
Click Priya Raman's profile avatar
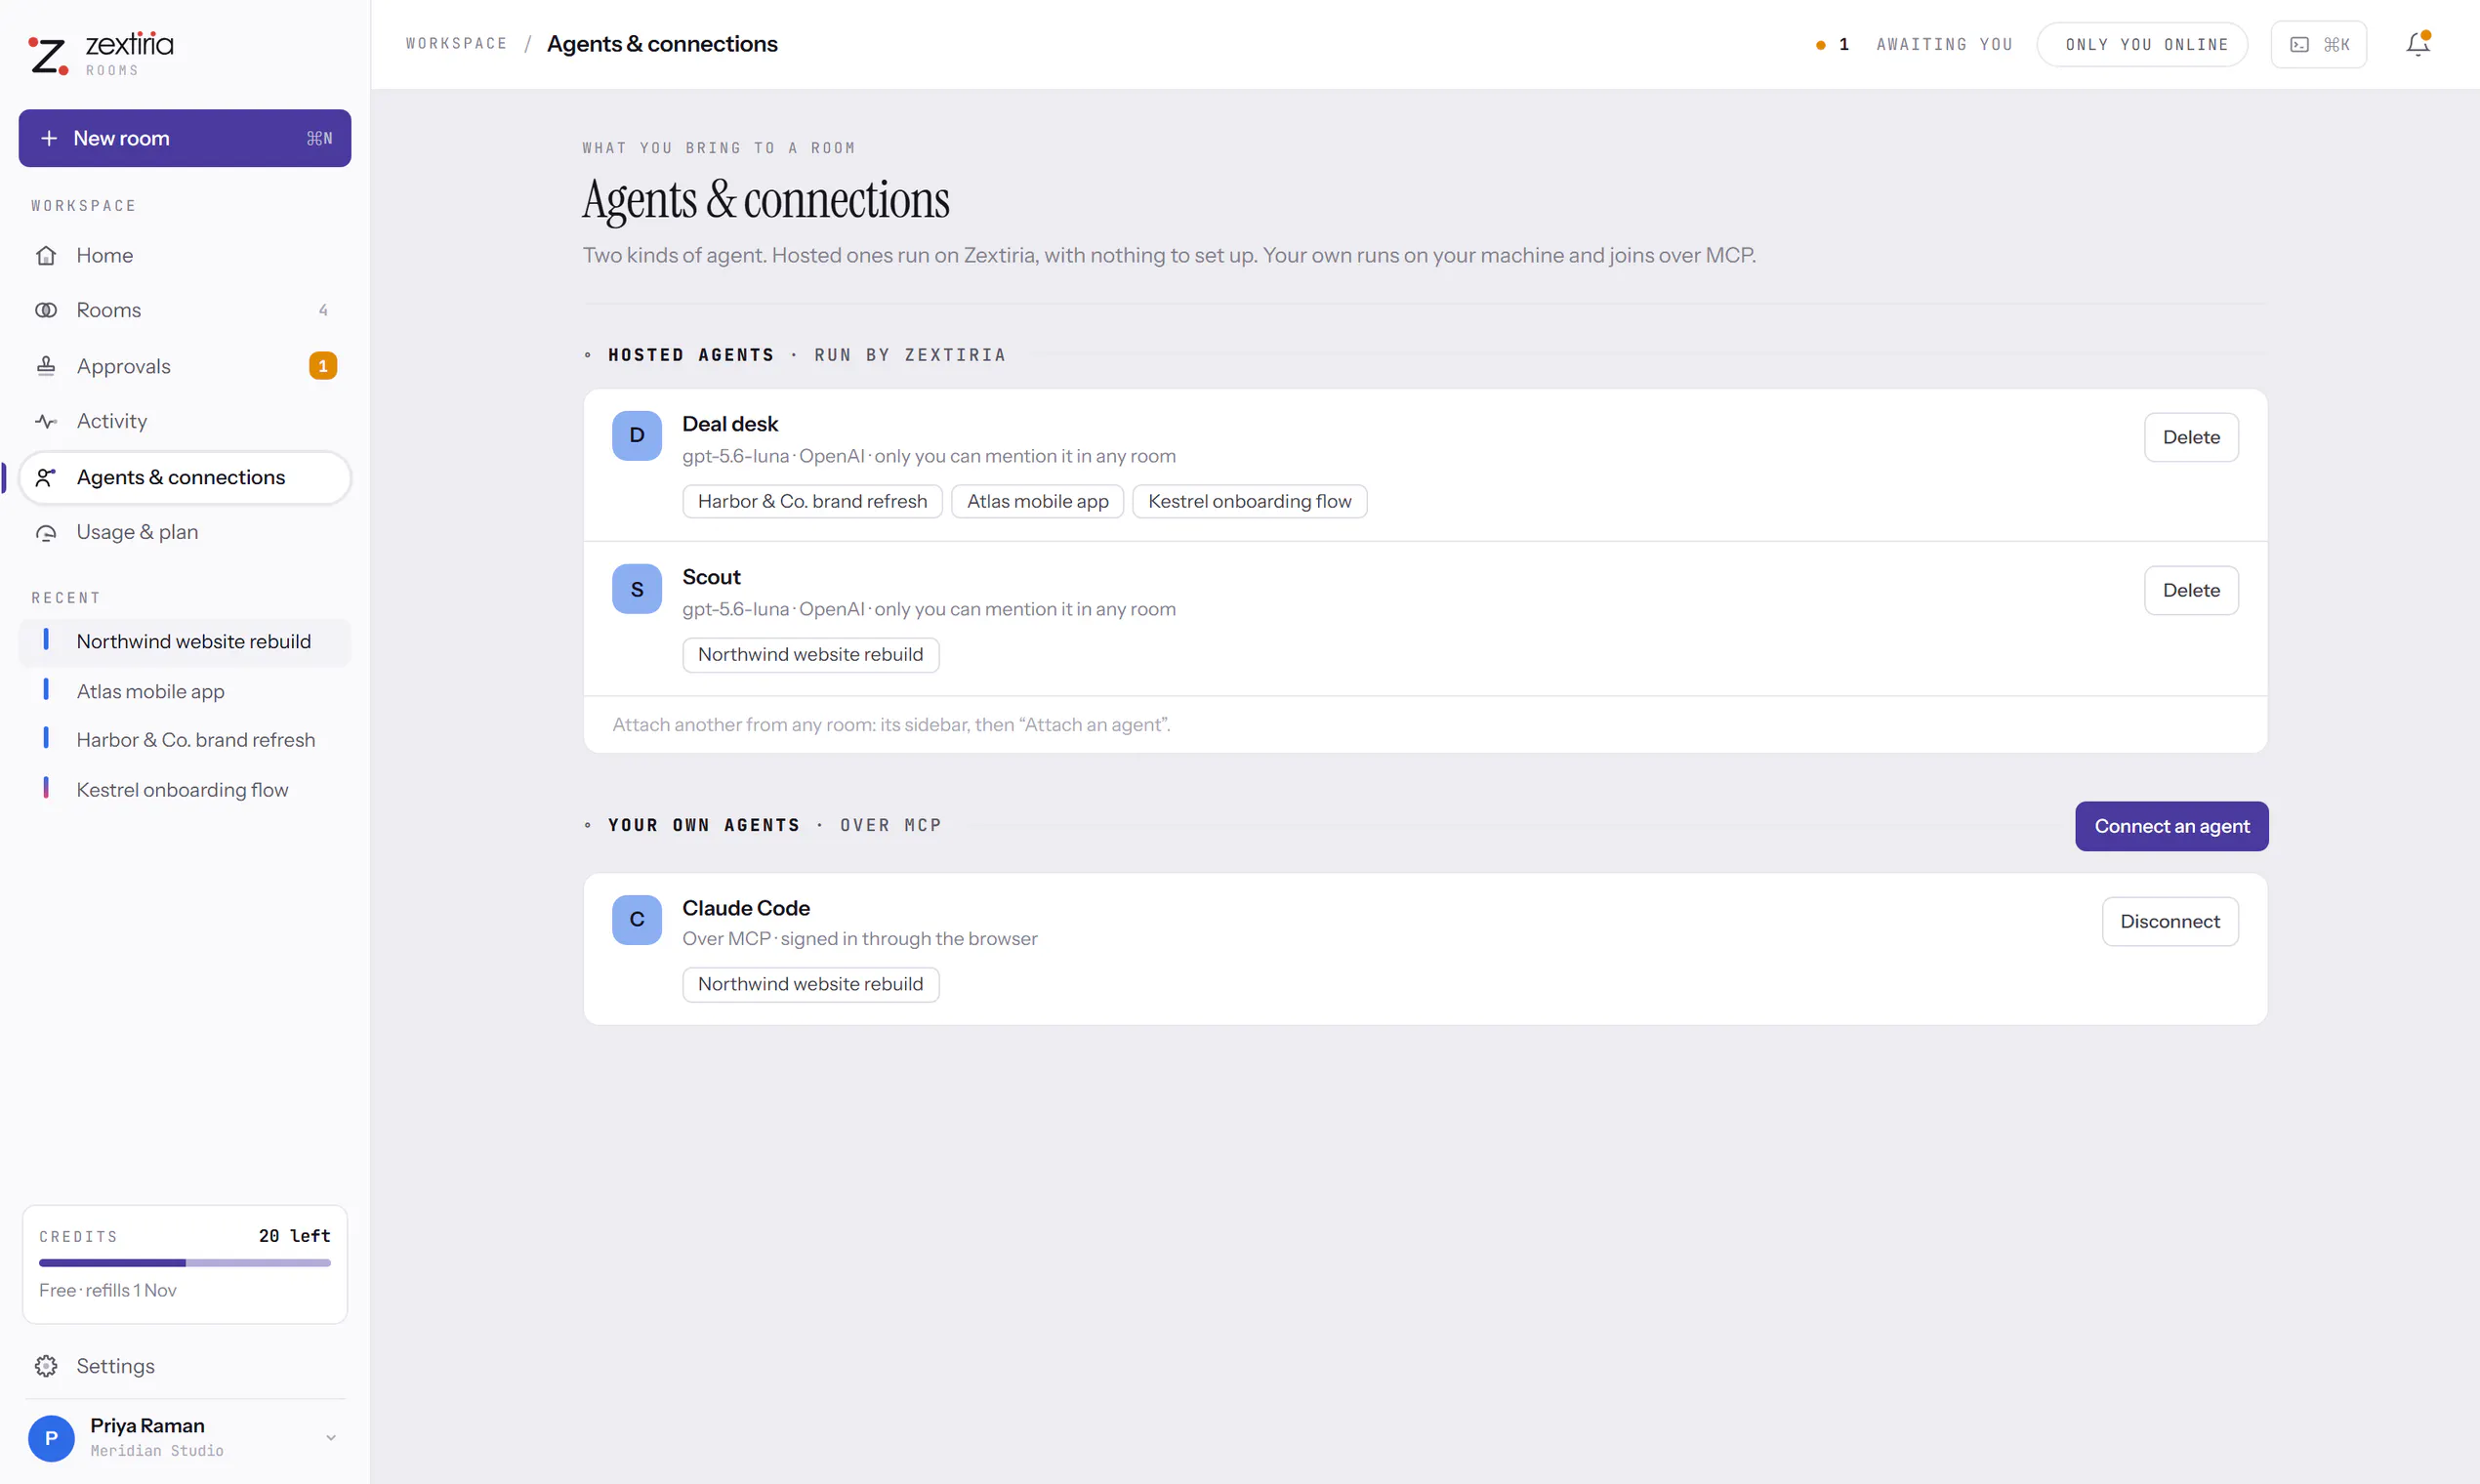(51, 1438)
